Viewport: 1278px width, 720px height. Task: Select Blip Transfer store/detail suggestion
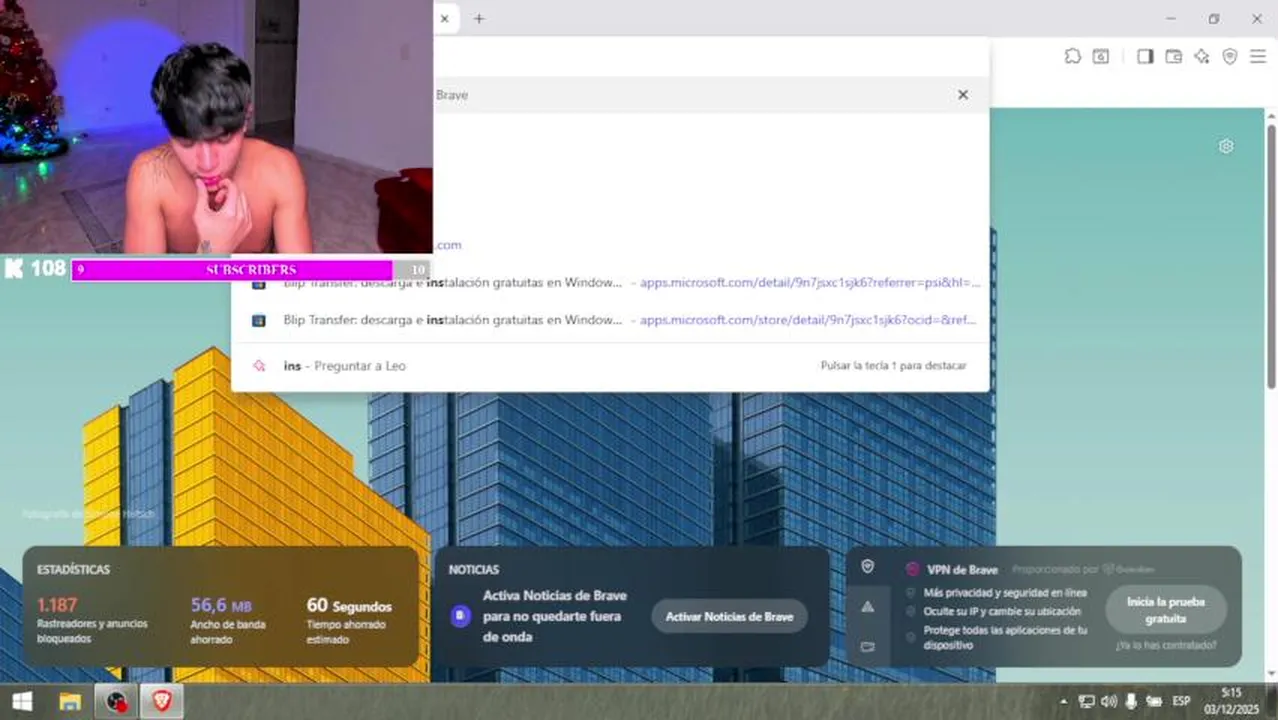click(x=610, y=320)
